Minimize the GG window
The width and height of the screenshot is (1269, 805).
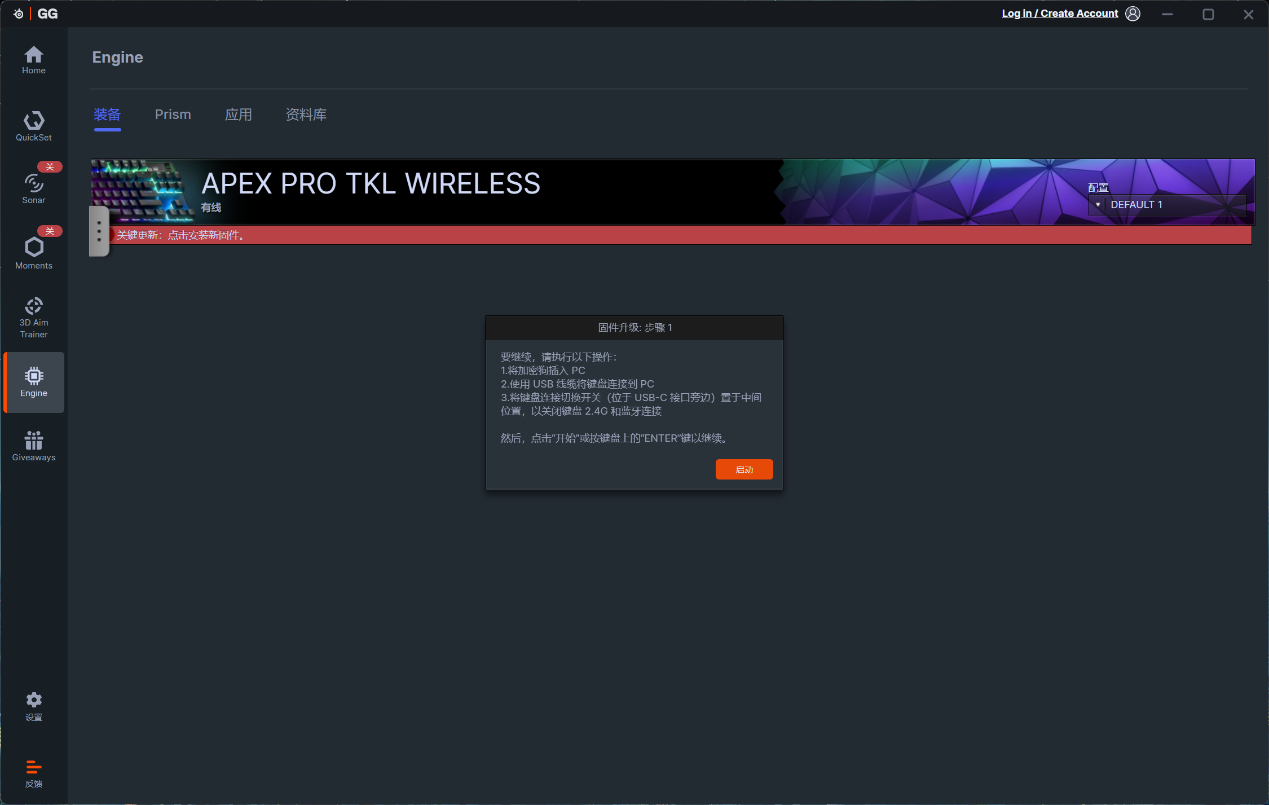click(1167, 14)
